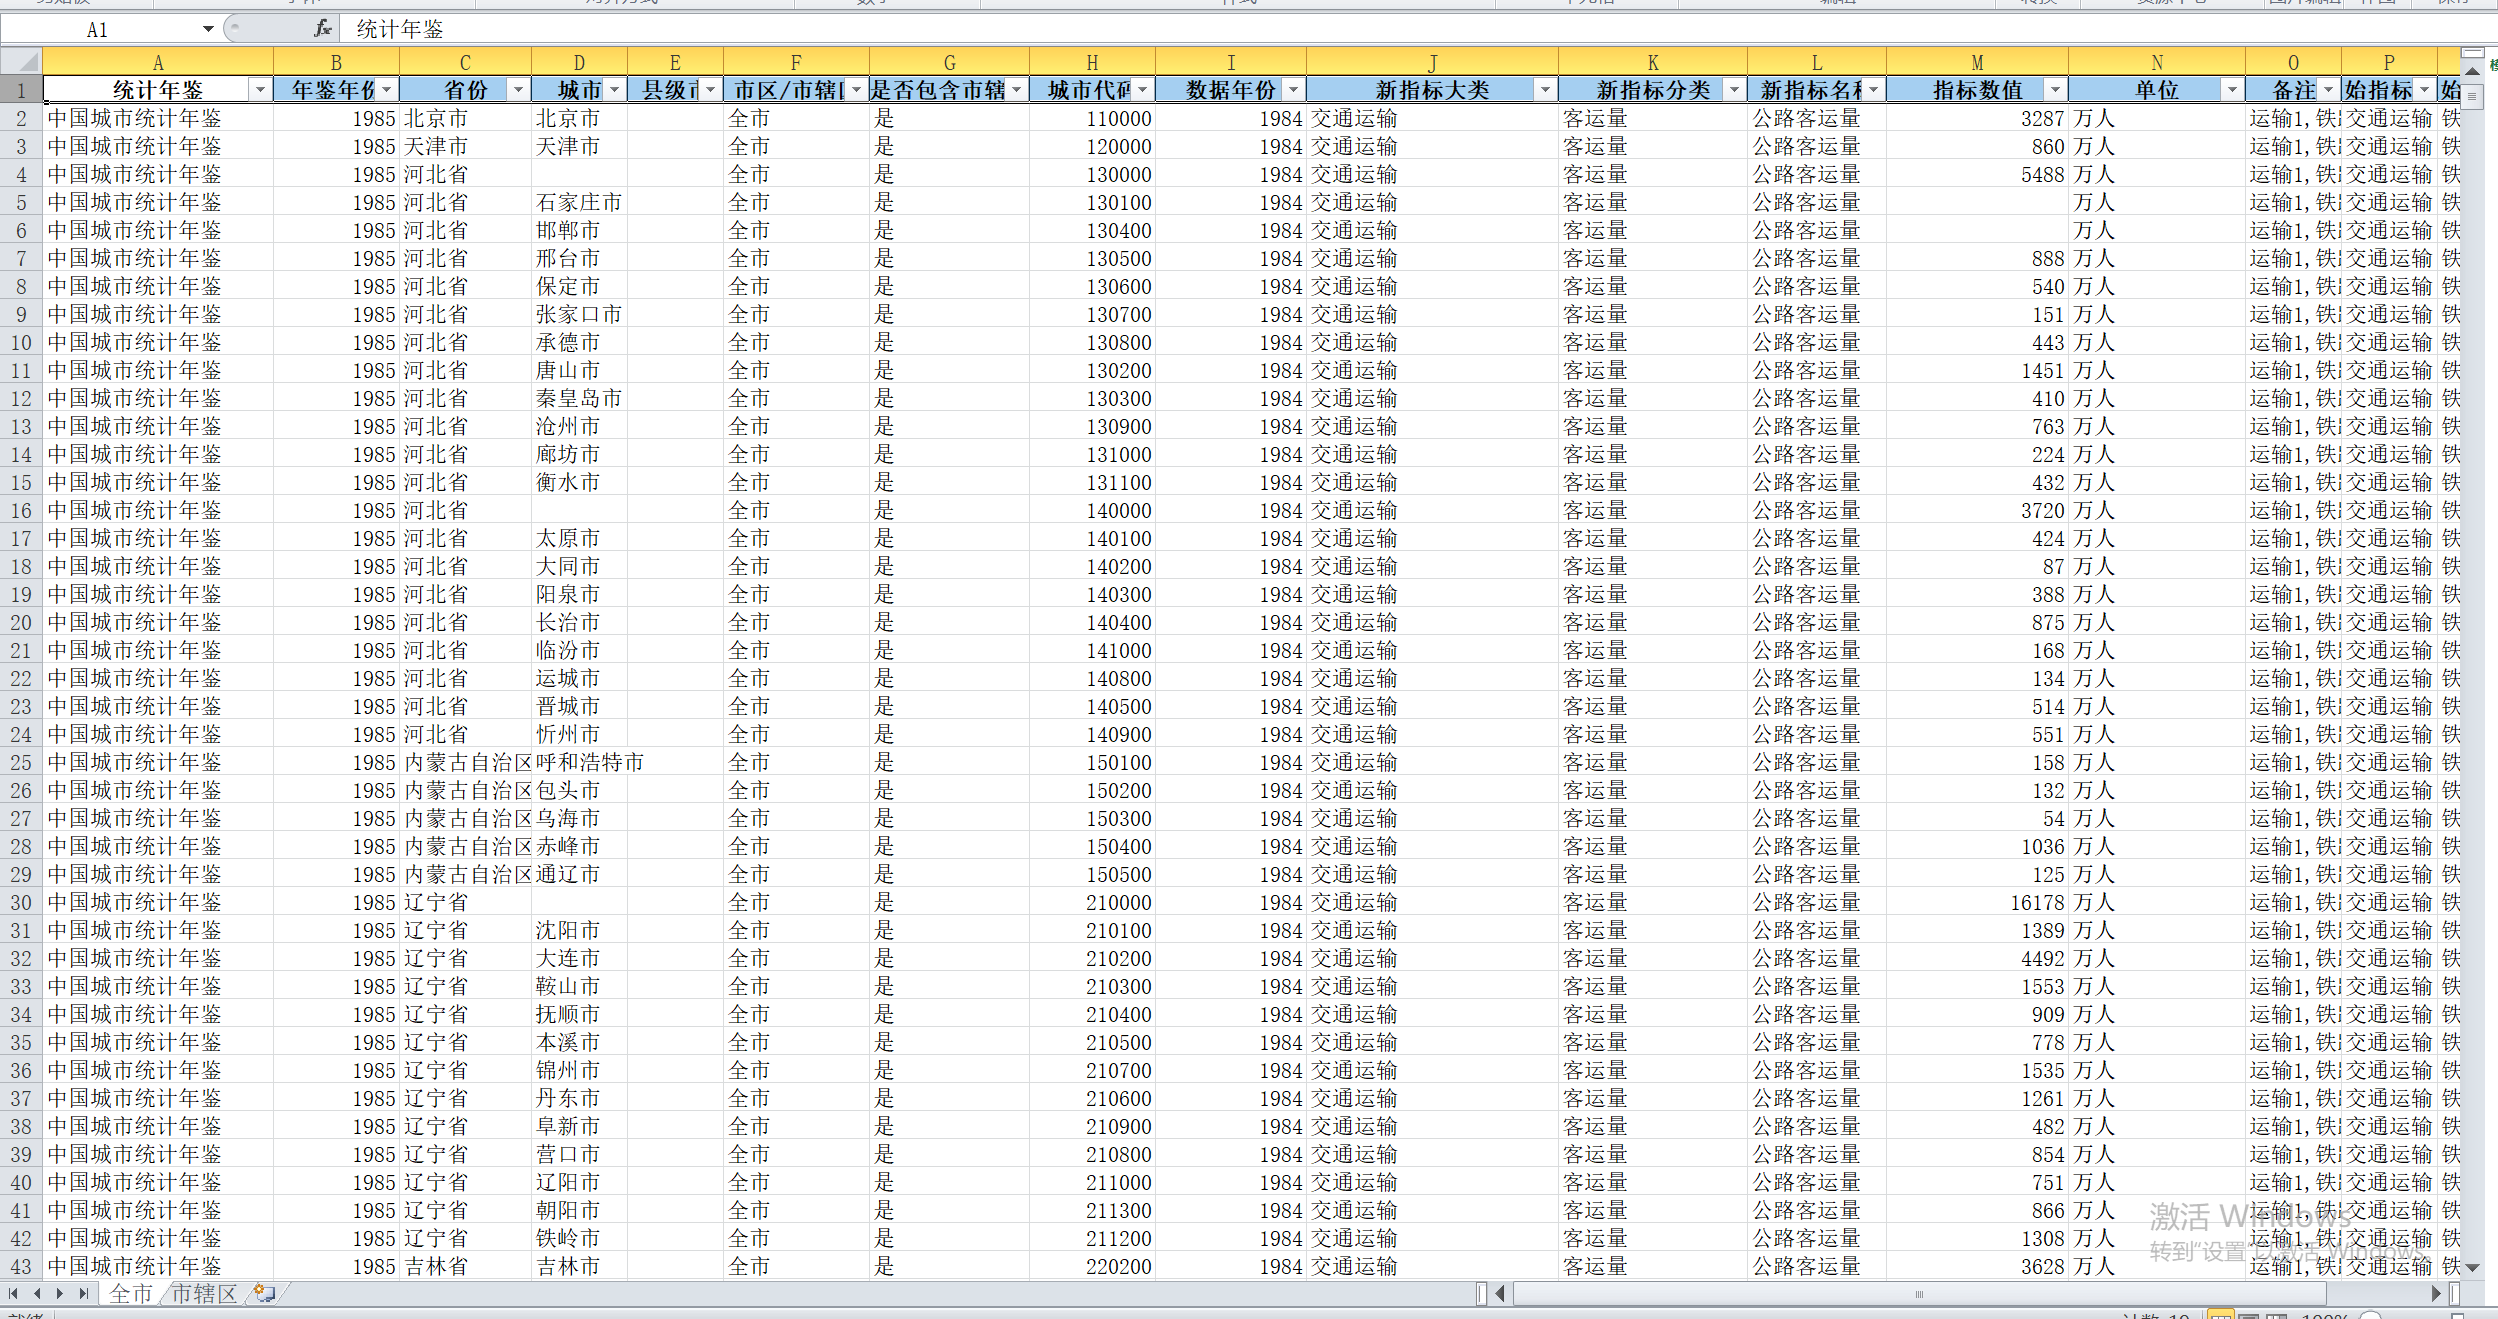Viewport: 2498px width, 1319px height.
Task: Select row 25 header
Action: [x=21, y=762]
